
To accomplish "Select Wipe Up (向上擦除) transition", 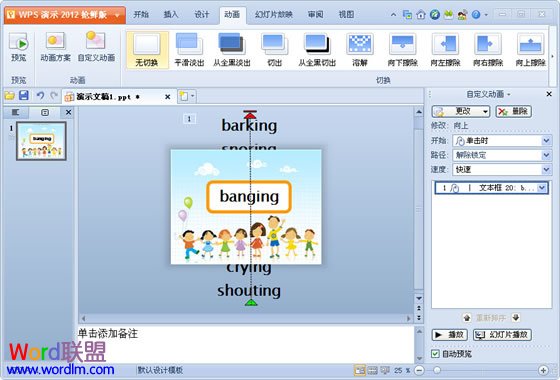I will point(530,50).
